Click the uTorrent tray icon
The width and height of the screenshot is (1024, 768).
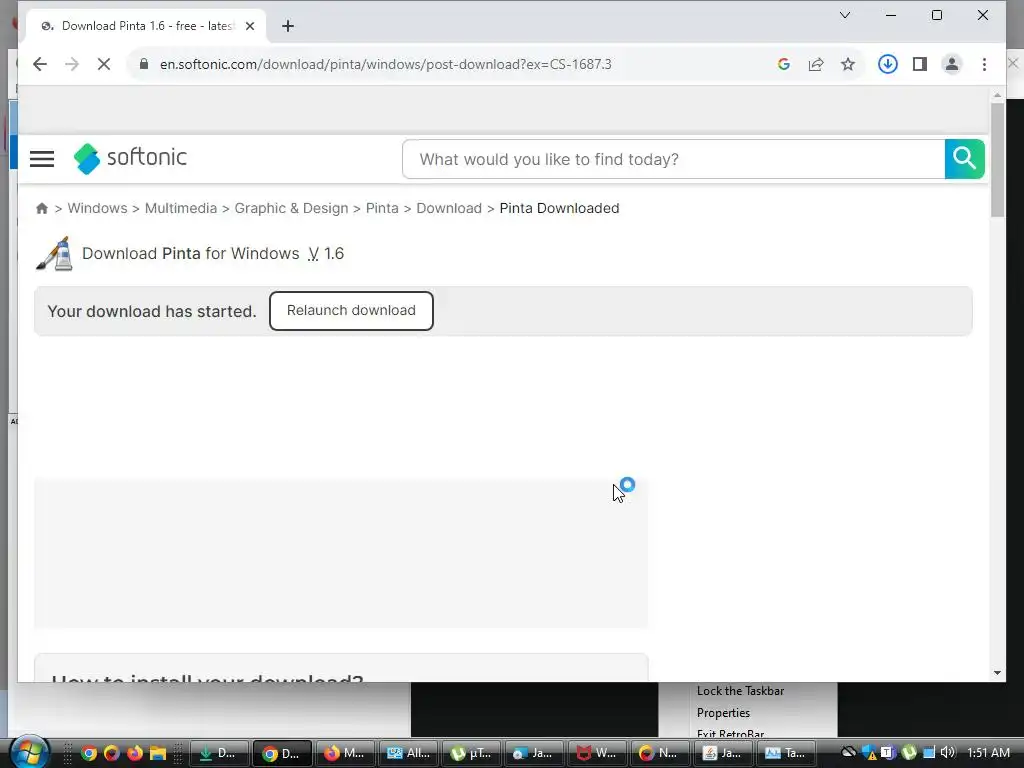(908, 753)
